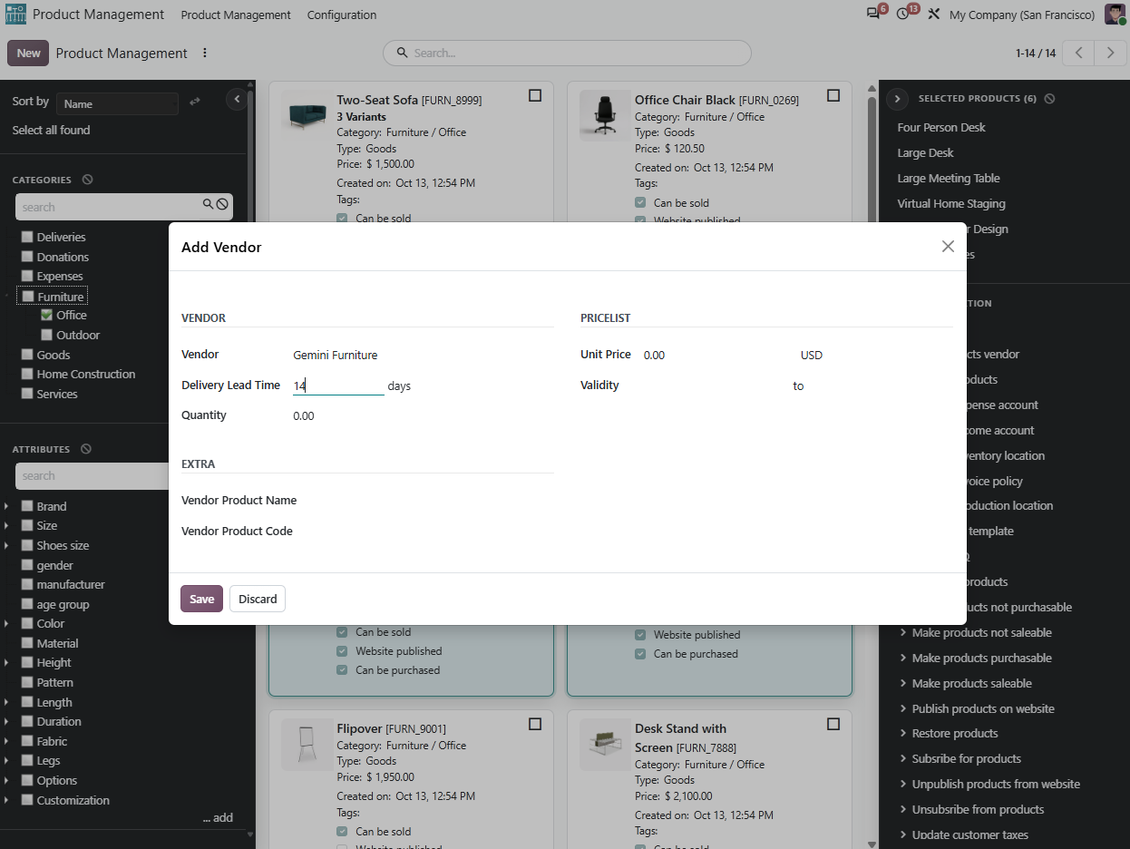The height and width of the screenshot is (849, 1130).
Task: Open the Two-Seat Sofa product thumbnail
Action: [308, 115]
